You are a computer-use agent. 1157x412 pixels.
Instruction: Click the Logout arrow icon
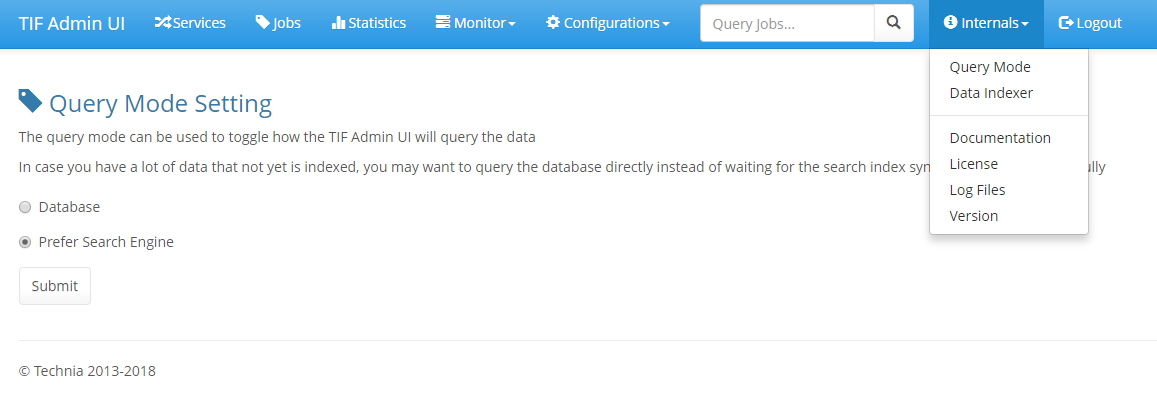coord(1066,23)
